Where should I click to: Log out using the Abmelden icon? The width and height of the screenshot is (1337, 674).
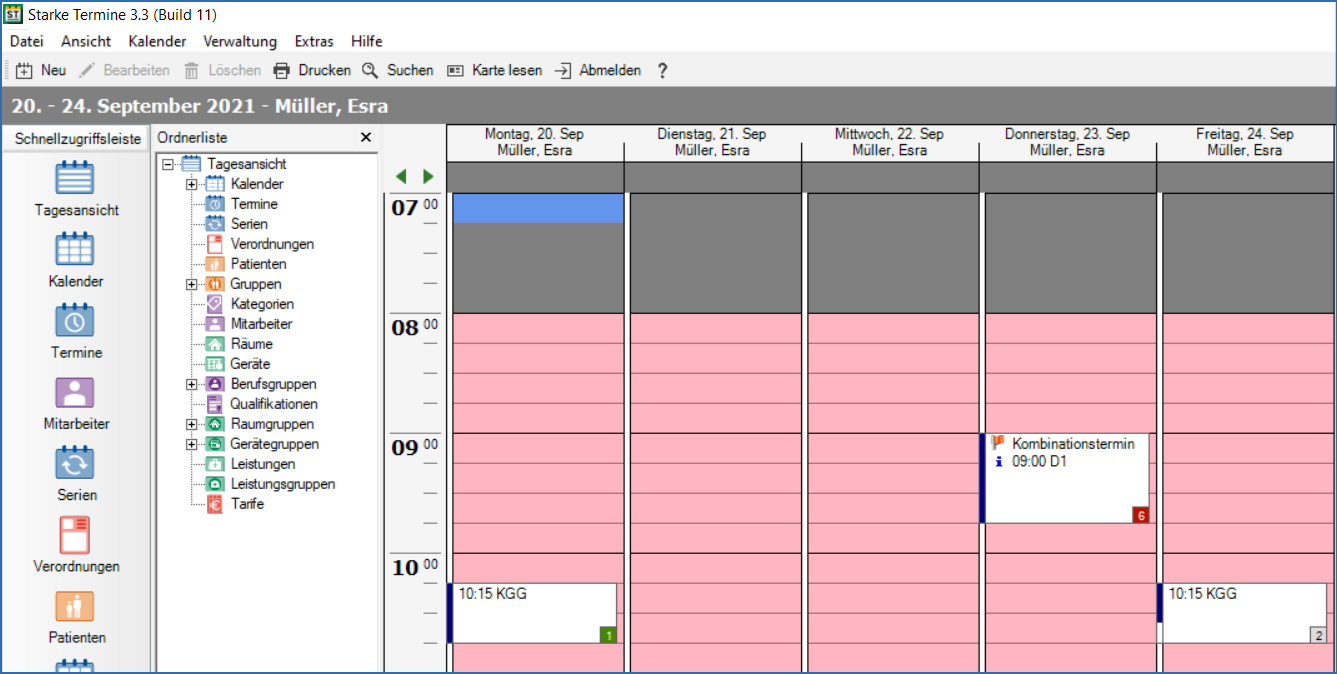[563, 70]
